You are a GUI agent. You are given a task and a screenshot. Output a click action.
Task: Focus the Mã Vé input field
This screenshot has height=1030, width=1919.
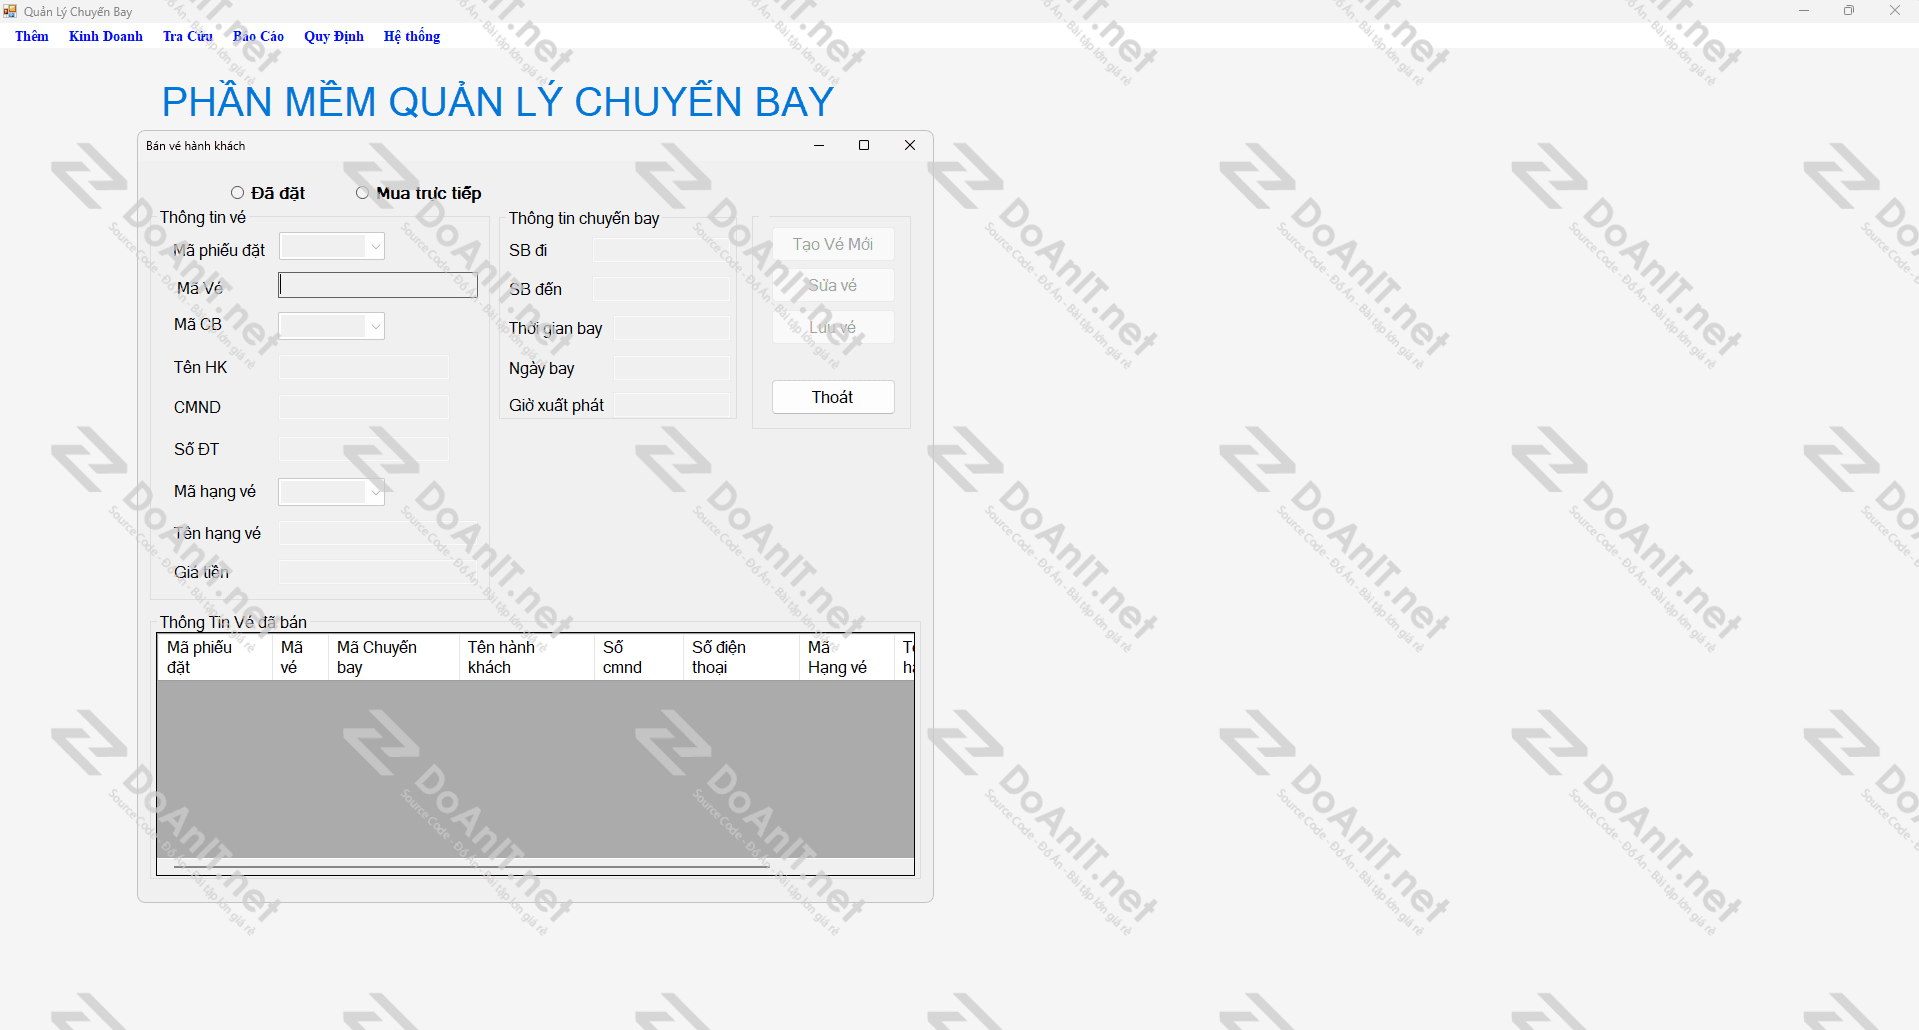(x=378, y=285)
